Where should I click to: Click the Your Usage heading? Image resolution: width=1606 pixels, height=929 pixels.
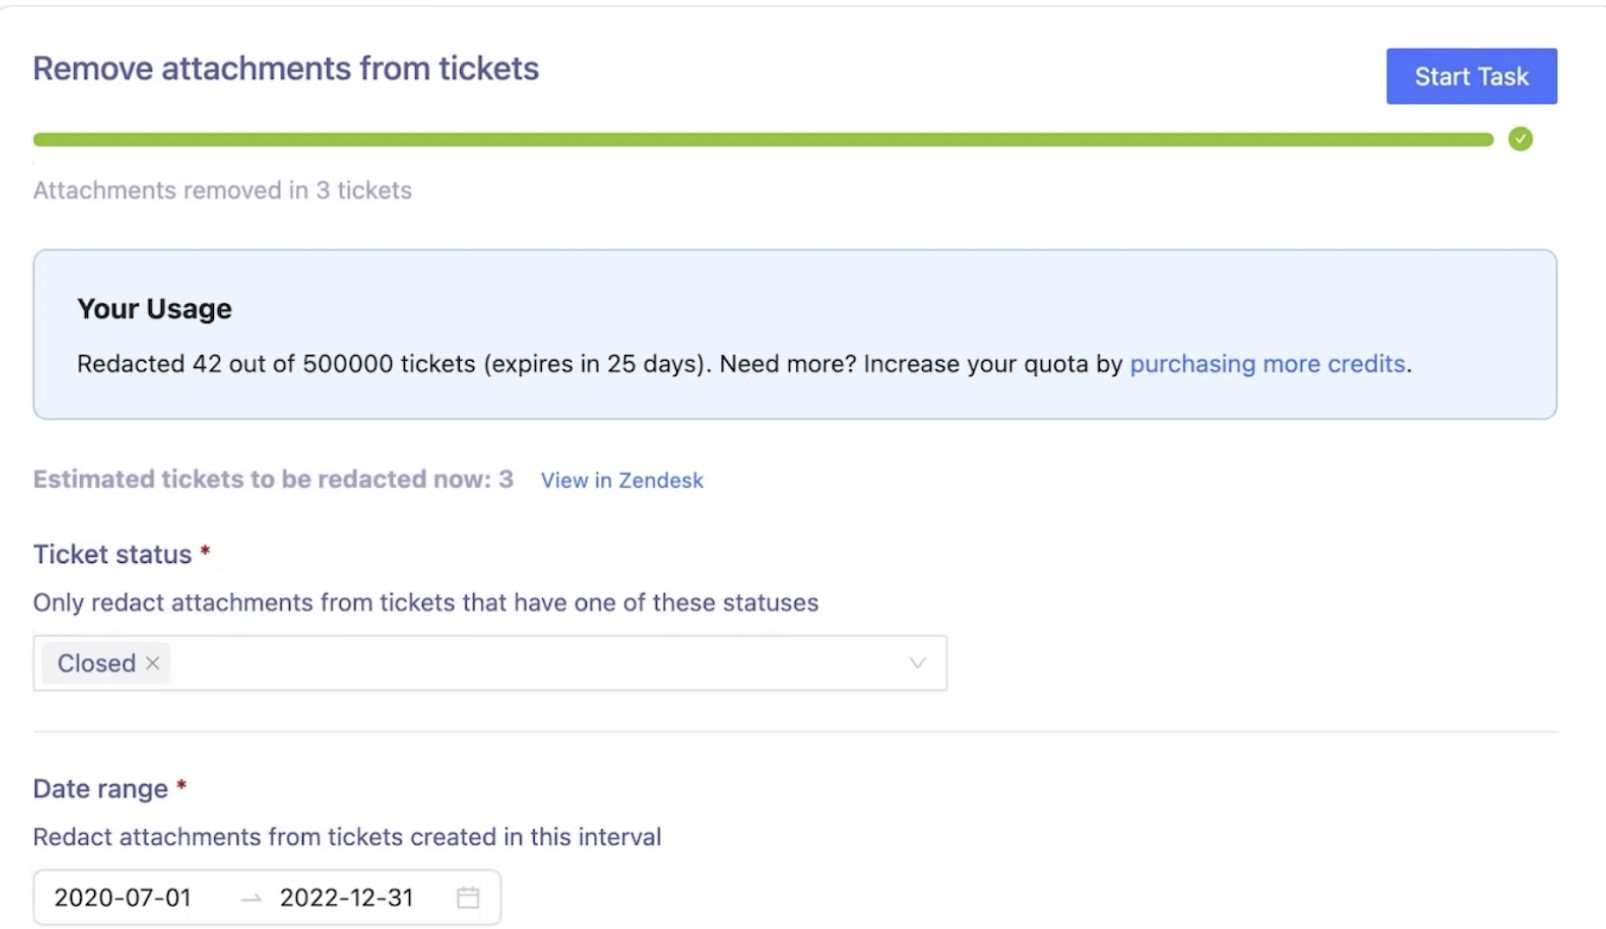click(x=154, y=309)
